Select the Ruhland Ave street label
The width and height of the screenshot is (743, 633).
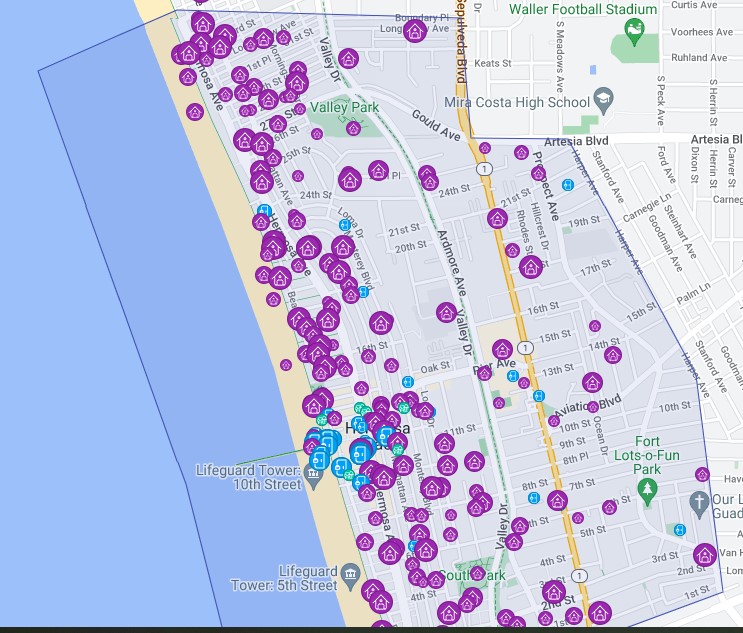699,58
